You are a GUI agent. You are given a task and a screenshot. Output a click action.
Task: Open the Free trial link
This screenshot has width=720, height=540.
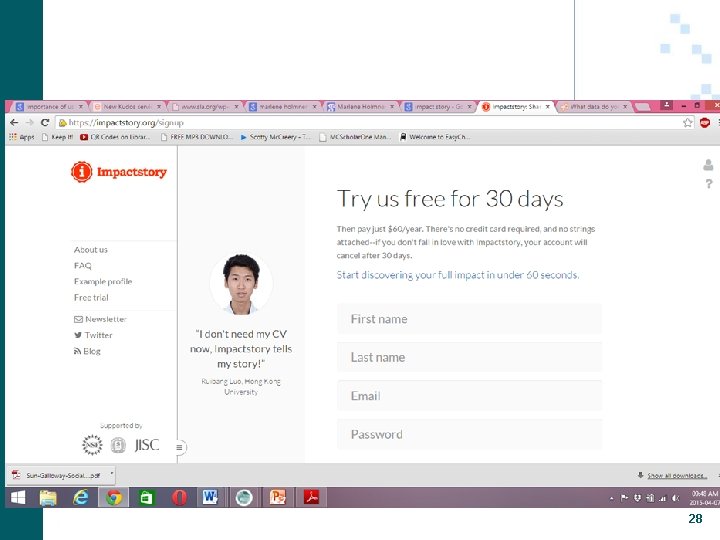coord(91,298)
